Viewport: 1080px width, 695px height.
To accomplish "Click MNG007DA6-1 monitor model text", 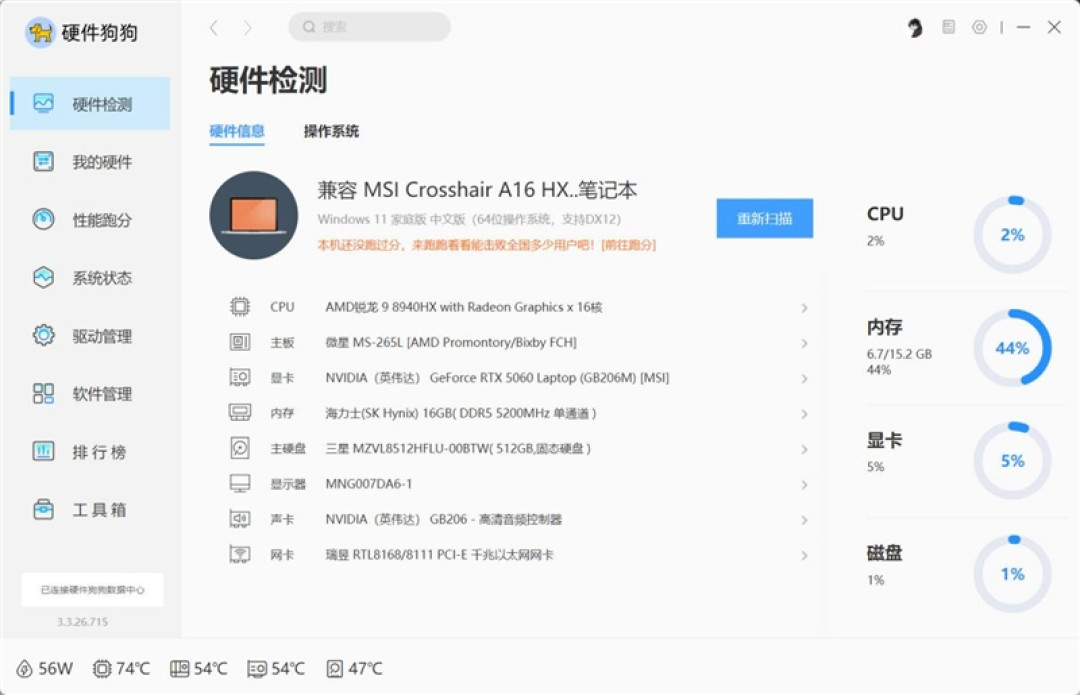I will pyautogui.click(x=368, y=484).
